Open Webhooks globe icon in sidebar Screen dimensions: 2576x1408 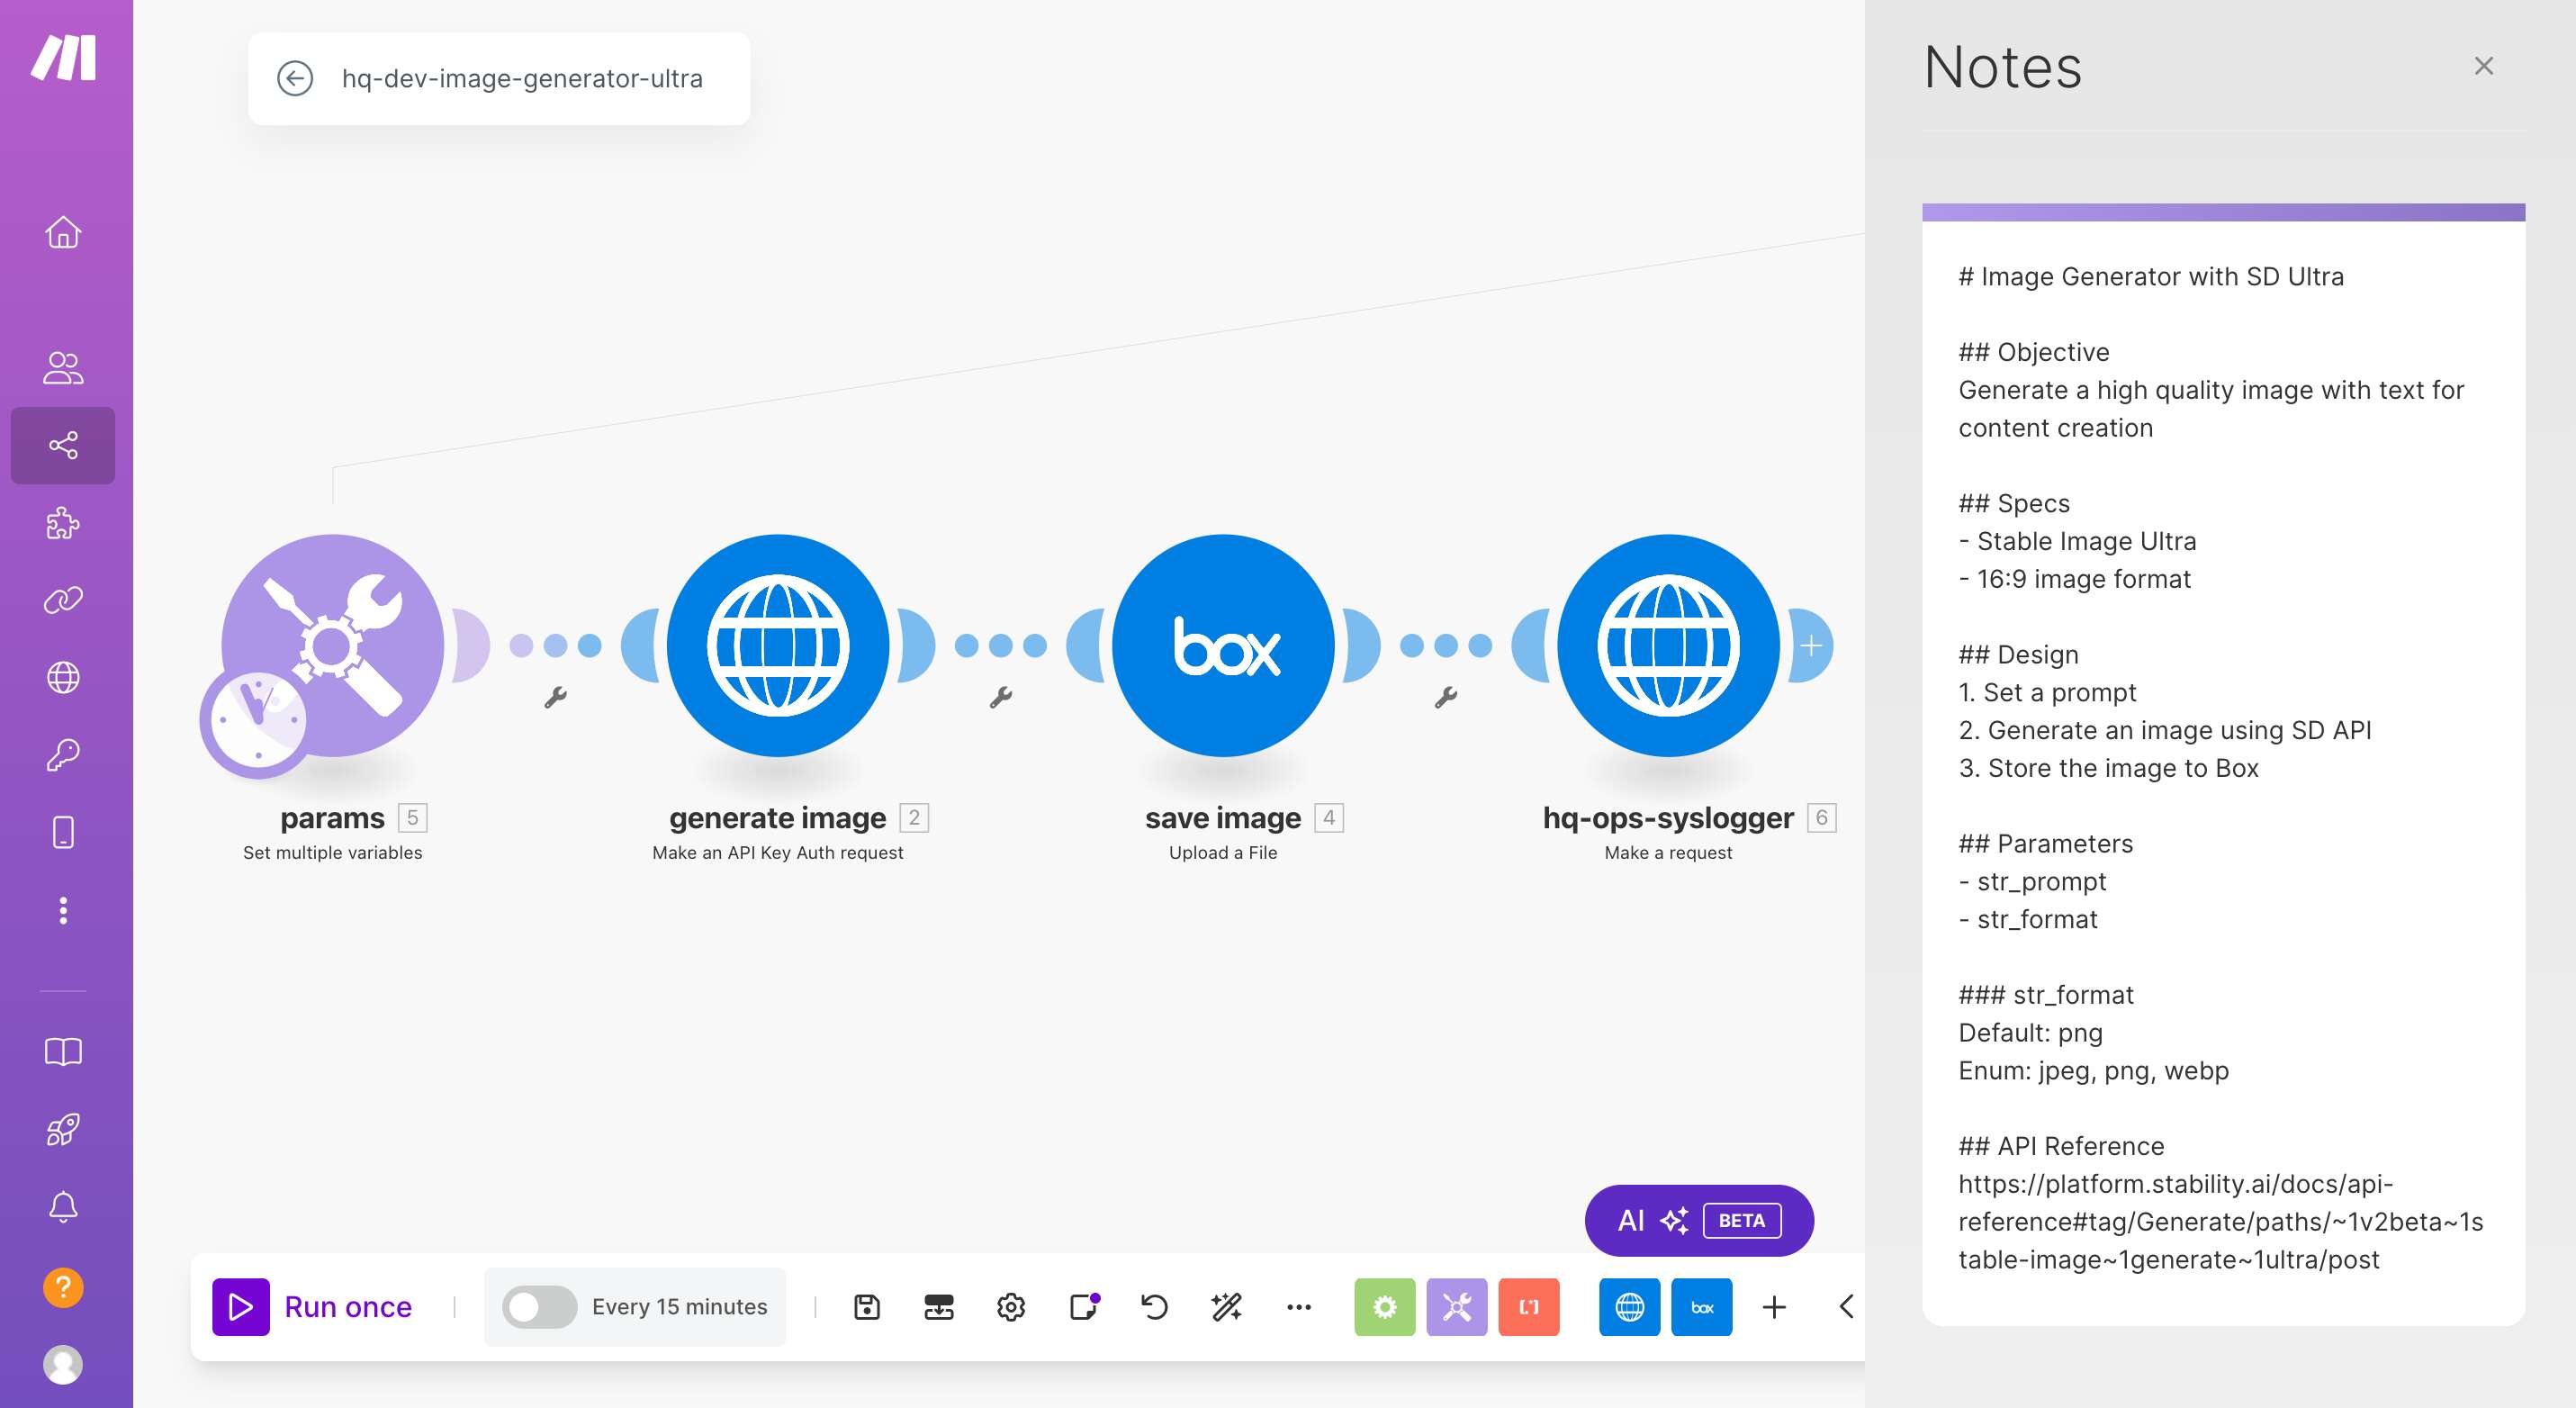pos(63,677)
